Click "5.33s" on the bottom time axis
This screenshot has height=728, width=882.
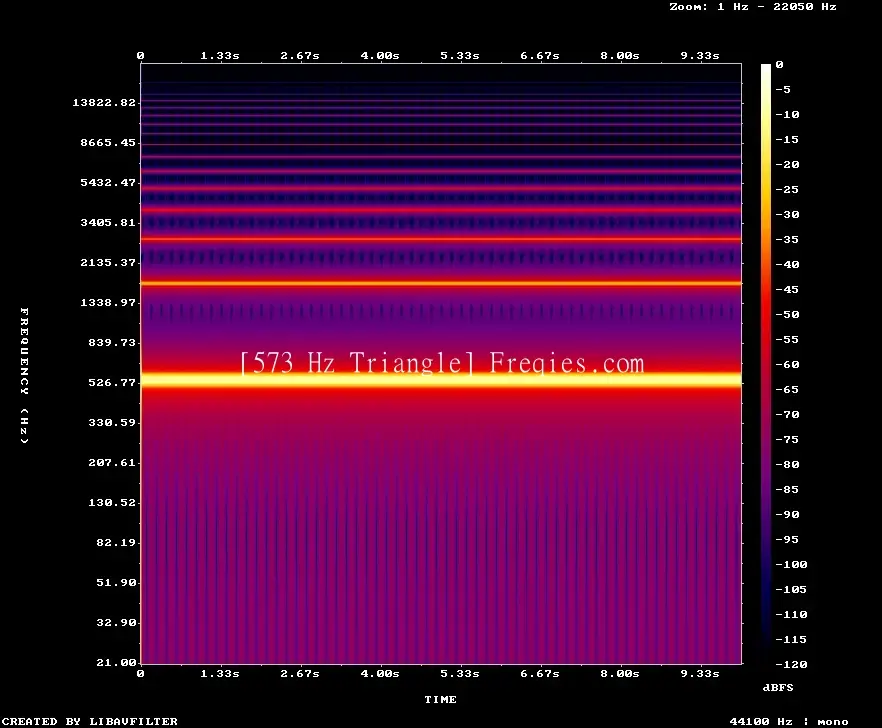click(460, 673)
